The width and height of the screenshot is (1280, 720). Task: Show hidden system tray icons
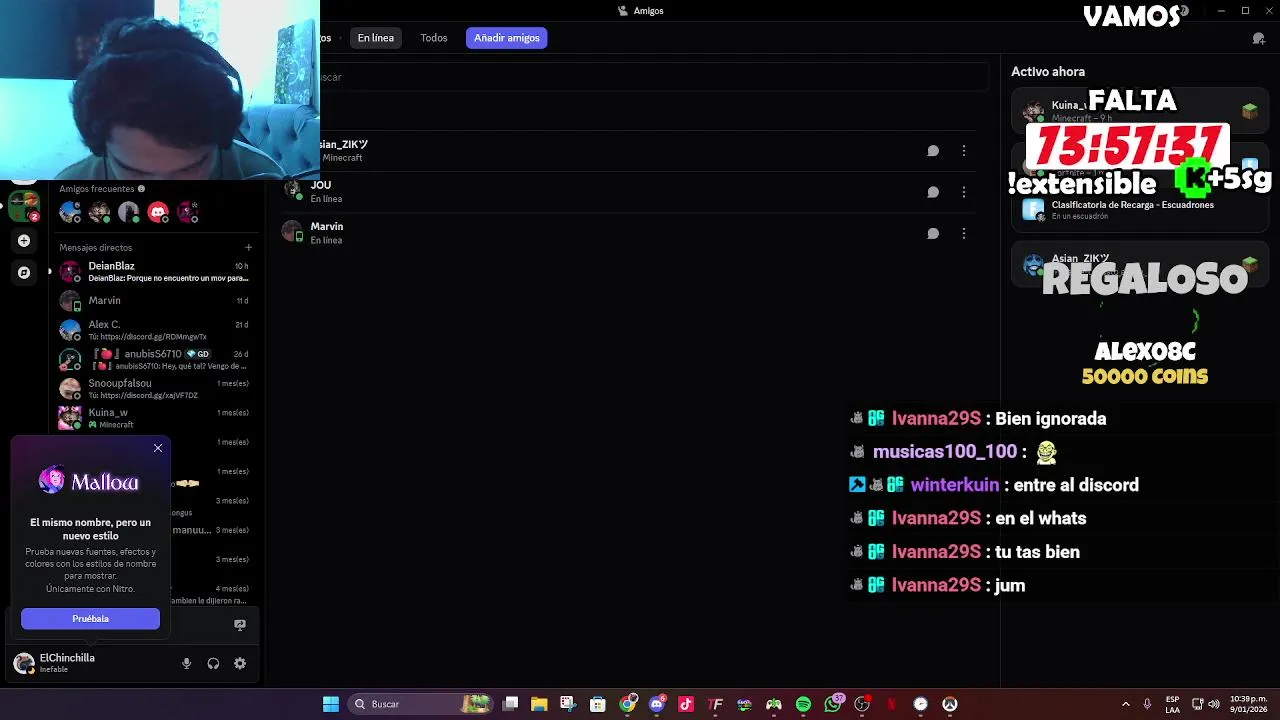(x=1126, y=704)
